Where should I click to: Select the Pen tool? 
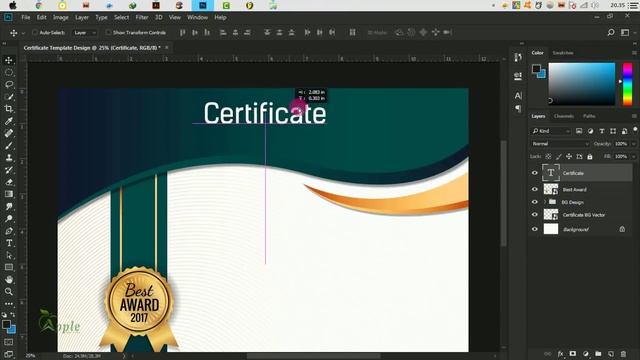point(9,231)
